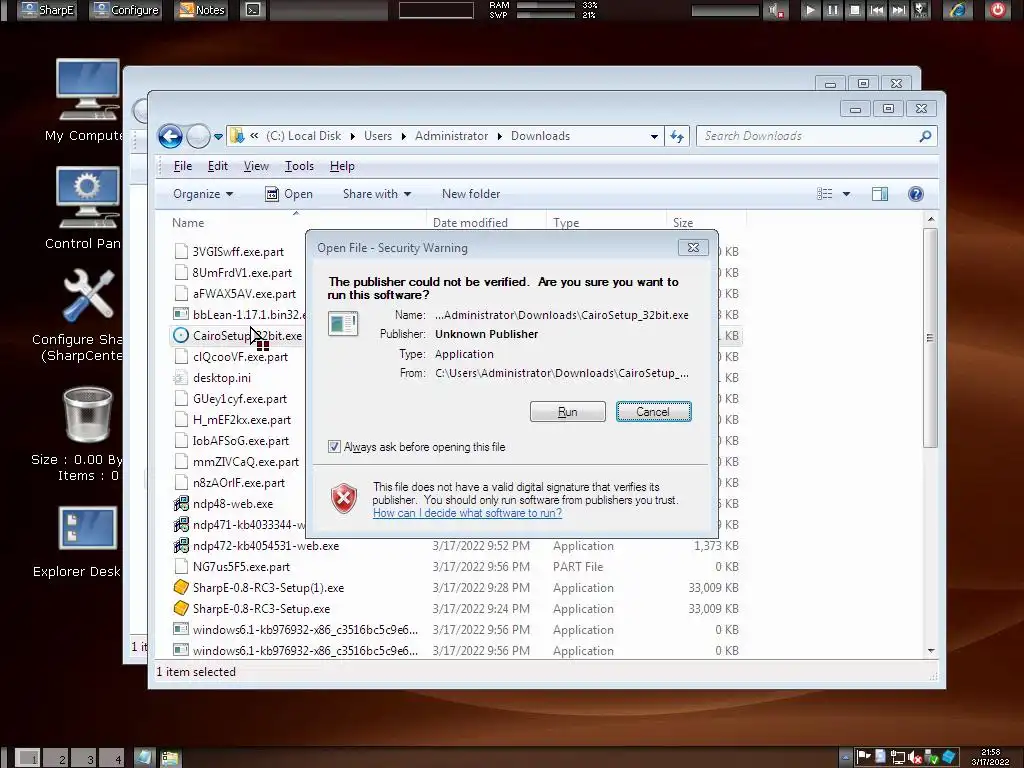This screenshot has width=1024, height=768.
Task: Open the recent pages dropdown beside forward arrow
Action: (218, 136)
